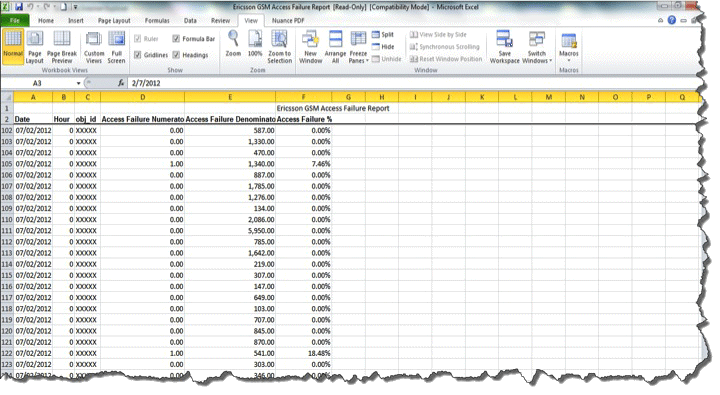Switch to the Page Layout tab
Screen dimensions: 720x395
[x=114, y=20]
